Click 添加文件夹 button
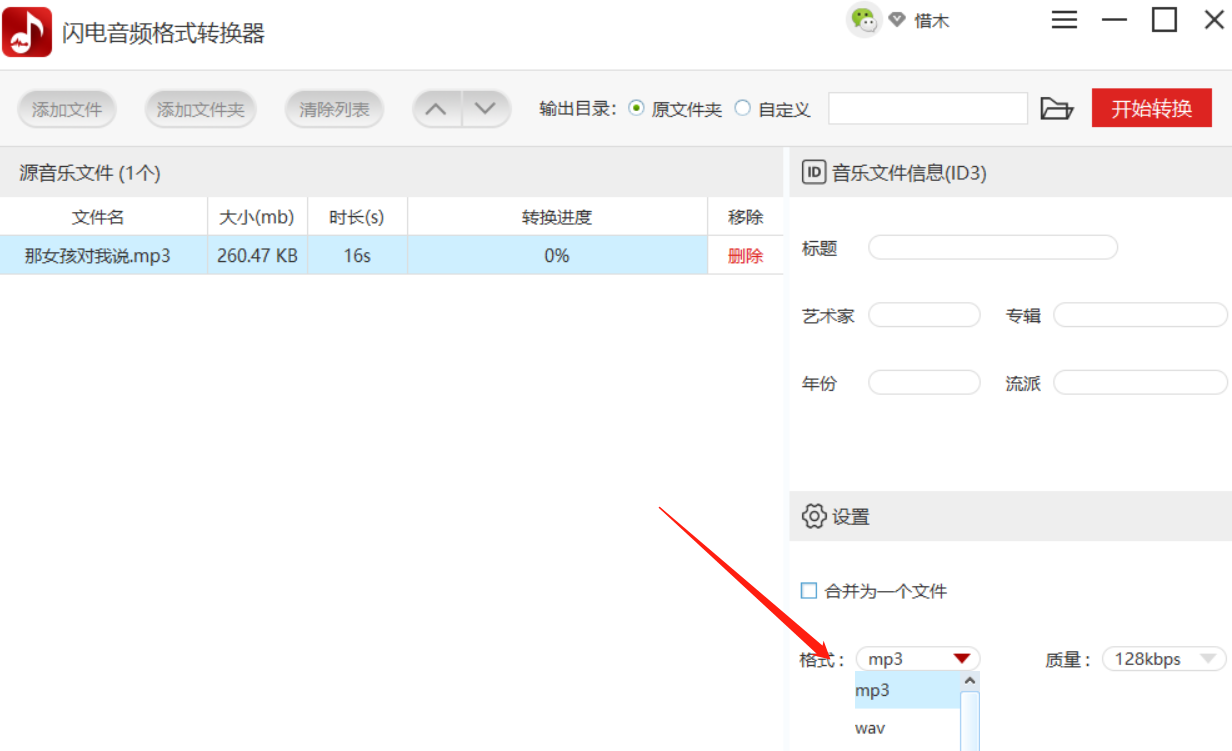 (200, 110)
